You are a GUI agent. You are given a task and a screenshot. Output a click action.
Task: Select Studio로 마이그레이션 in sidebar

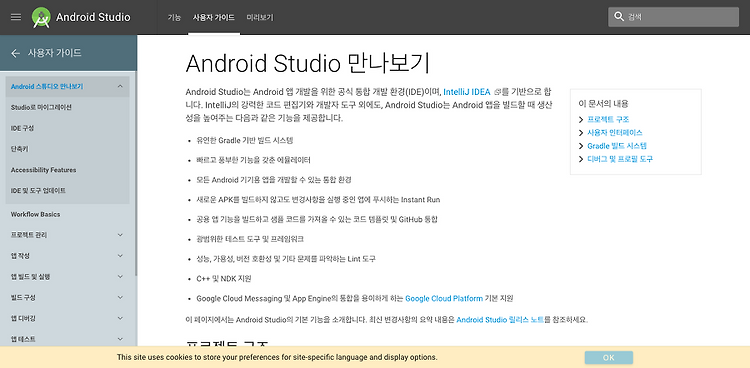[41, 108]
